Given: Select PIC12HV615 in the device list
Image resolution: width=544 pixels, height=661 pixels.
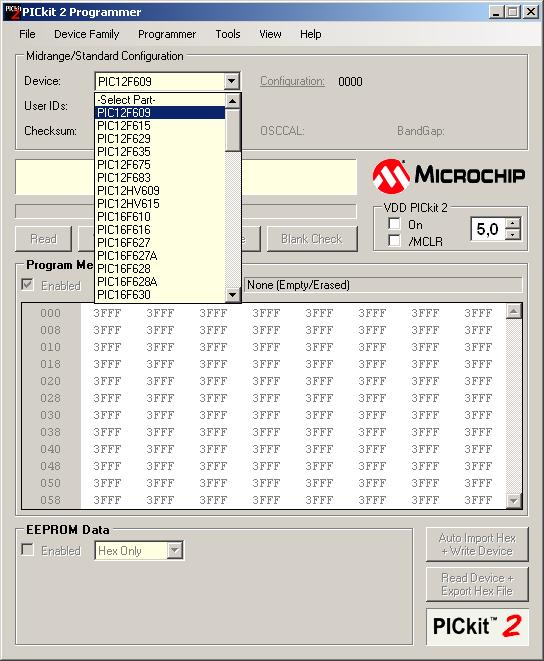Looking at the screenshot, I should point(160,204).
